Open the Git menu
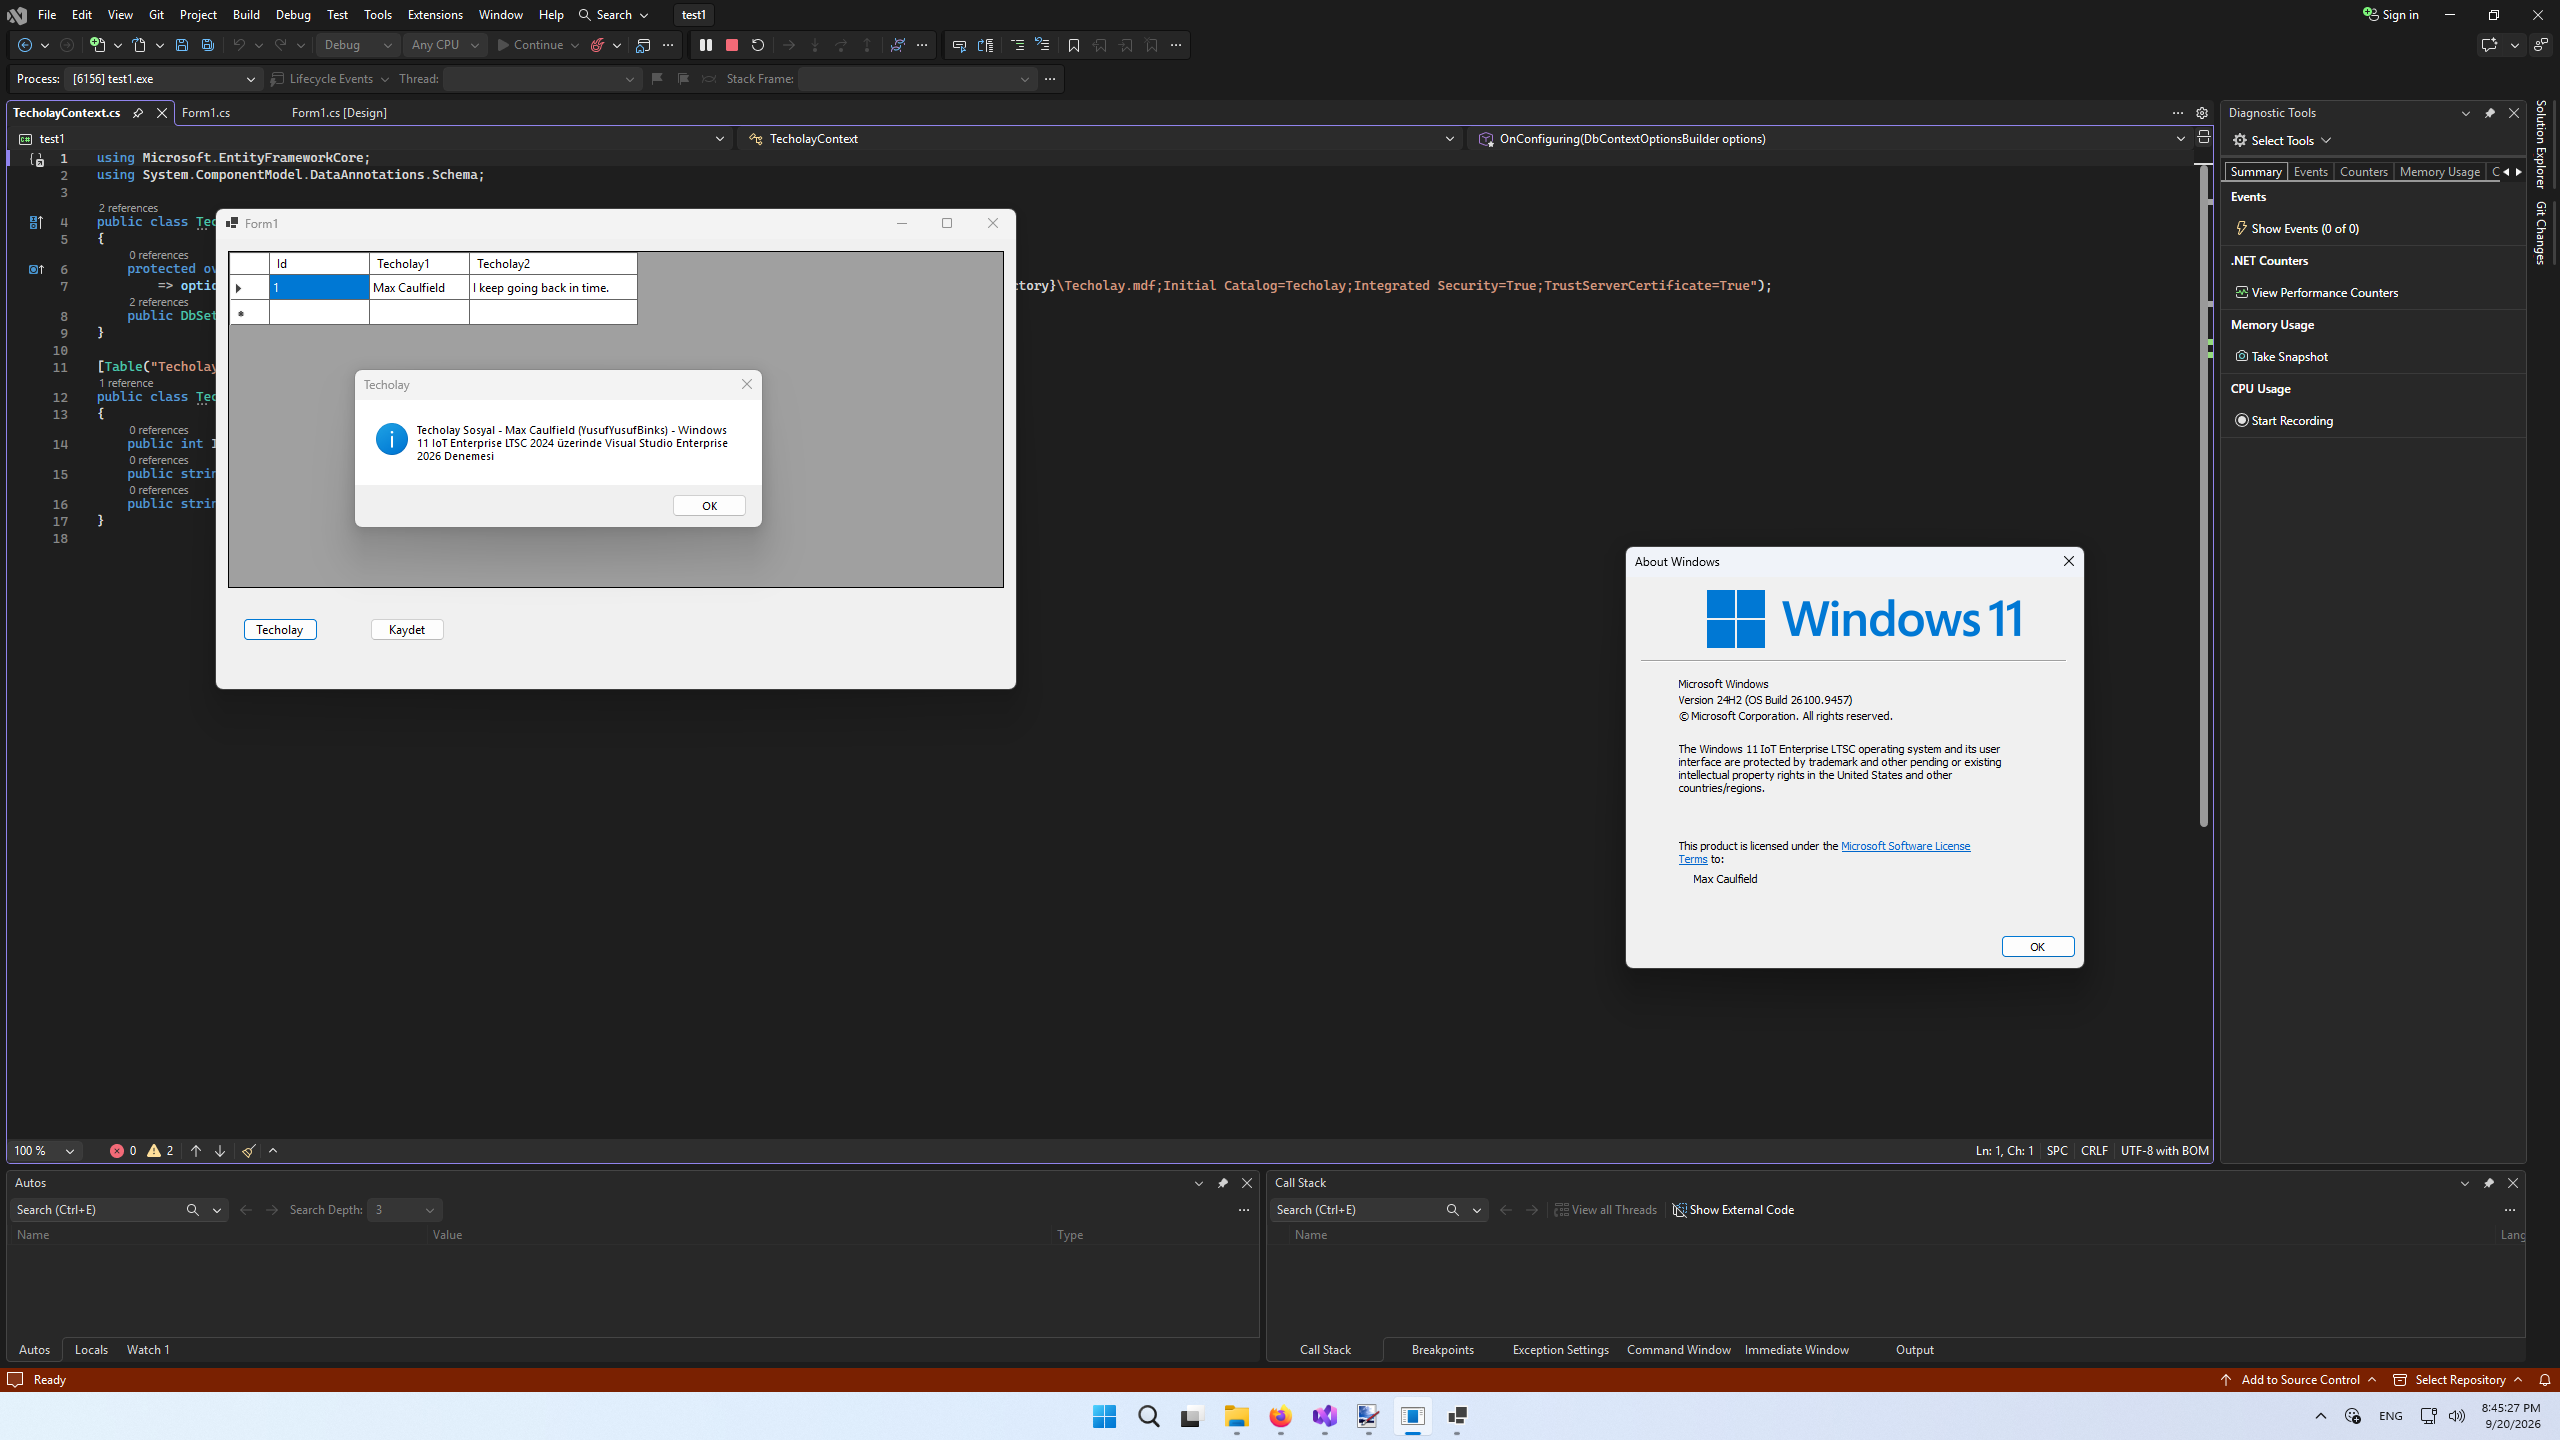The height and width of the screenshot is (1440, 2560). pos(157,15)
